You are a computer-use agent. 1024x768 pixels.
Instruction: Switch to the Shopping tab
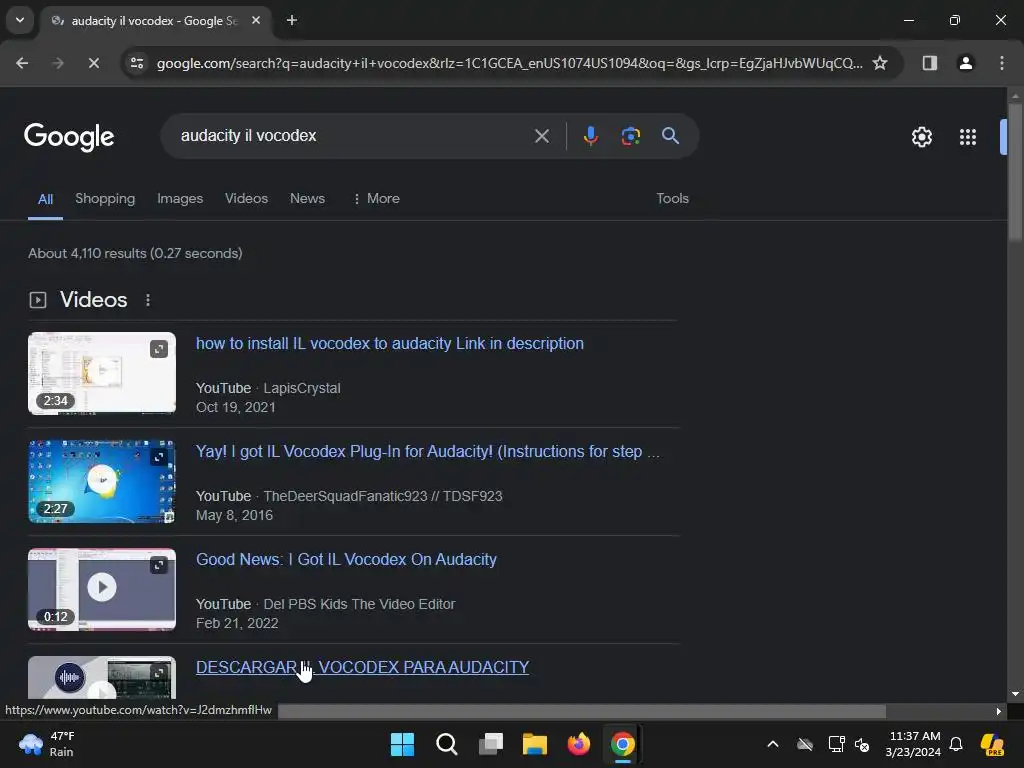pyautogui.click(x=105, y=199)
